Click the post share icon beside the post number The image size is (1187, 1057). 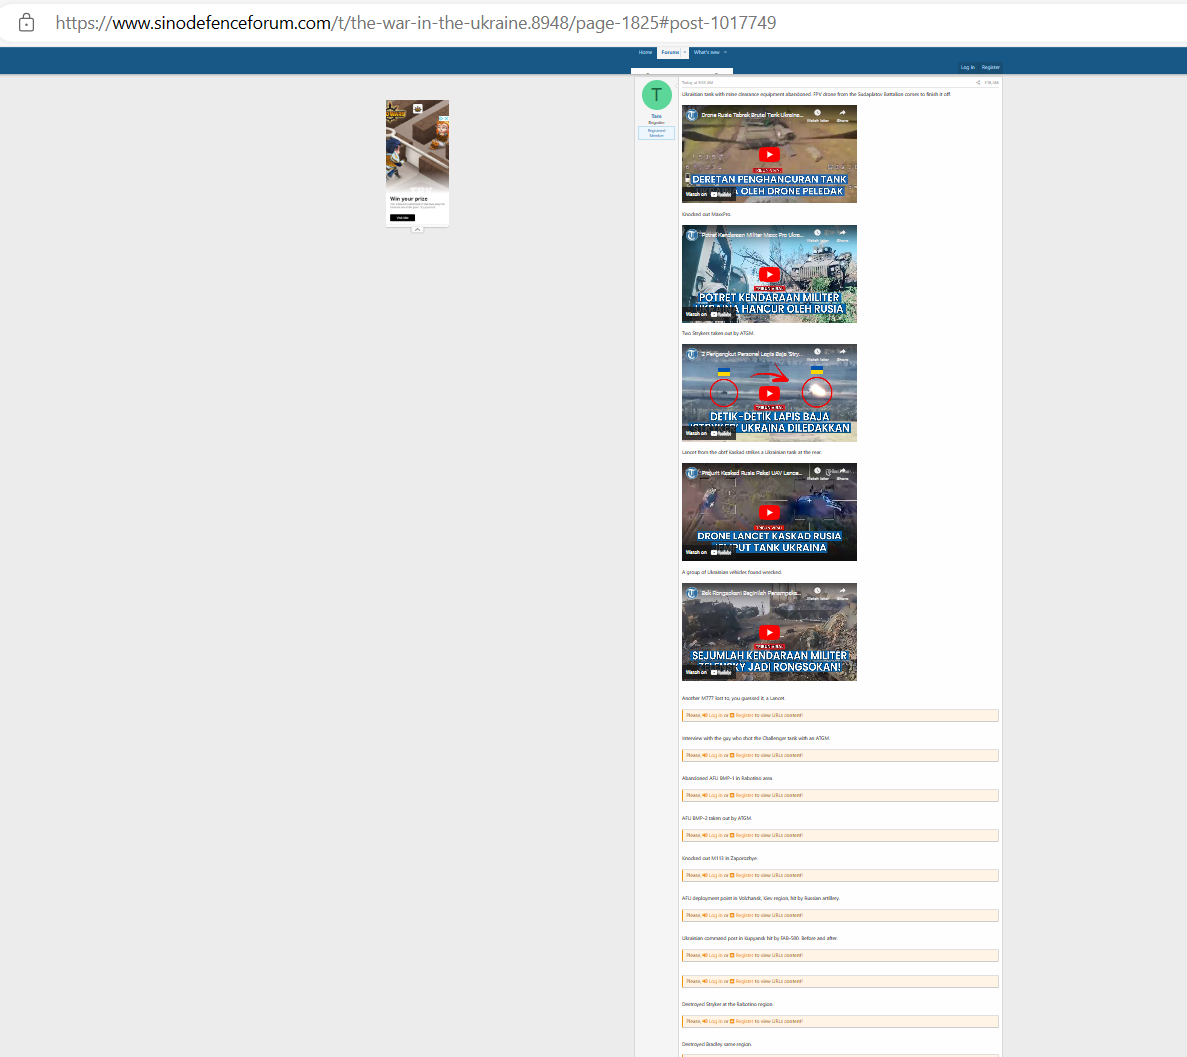pos(978,82)
